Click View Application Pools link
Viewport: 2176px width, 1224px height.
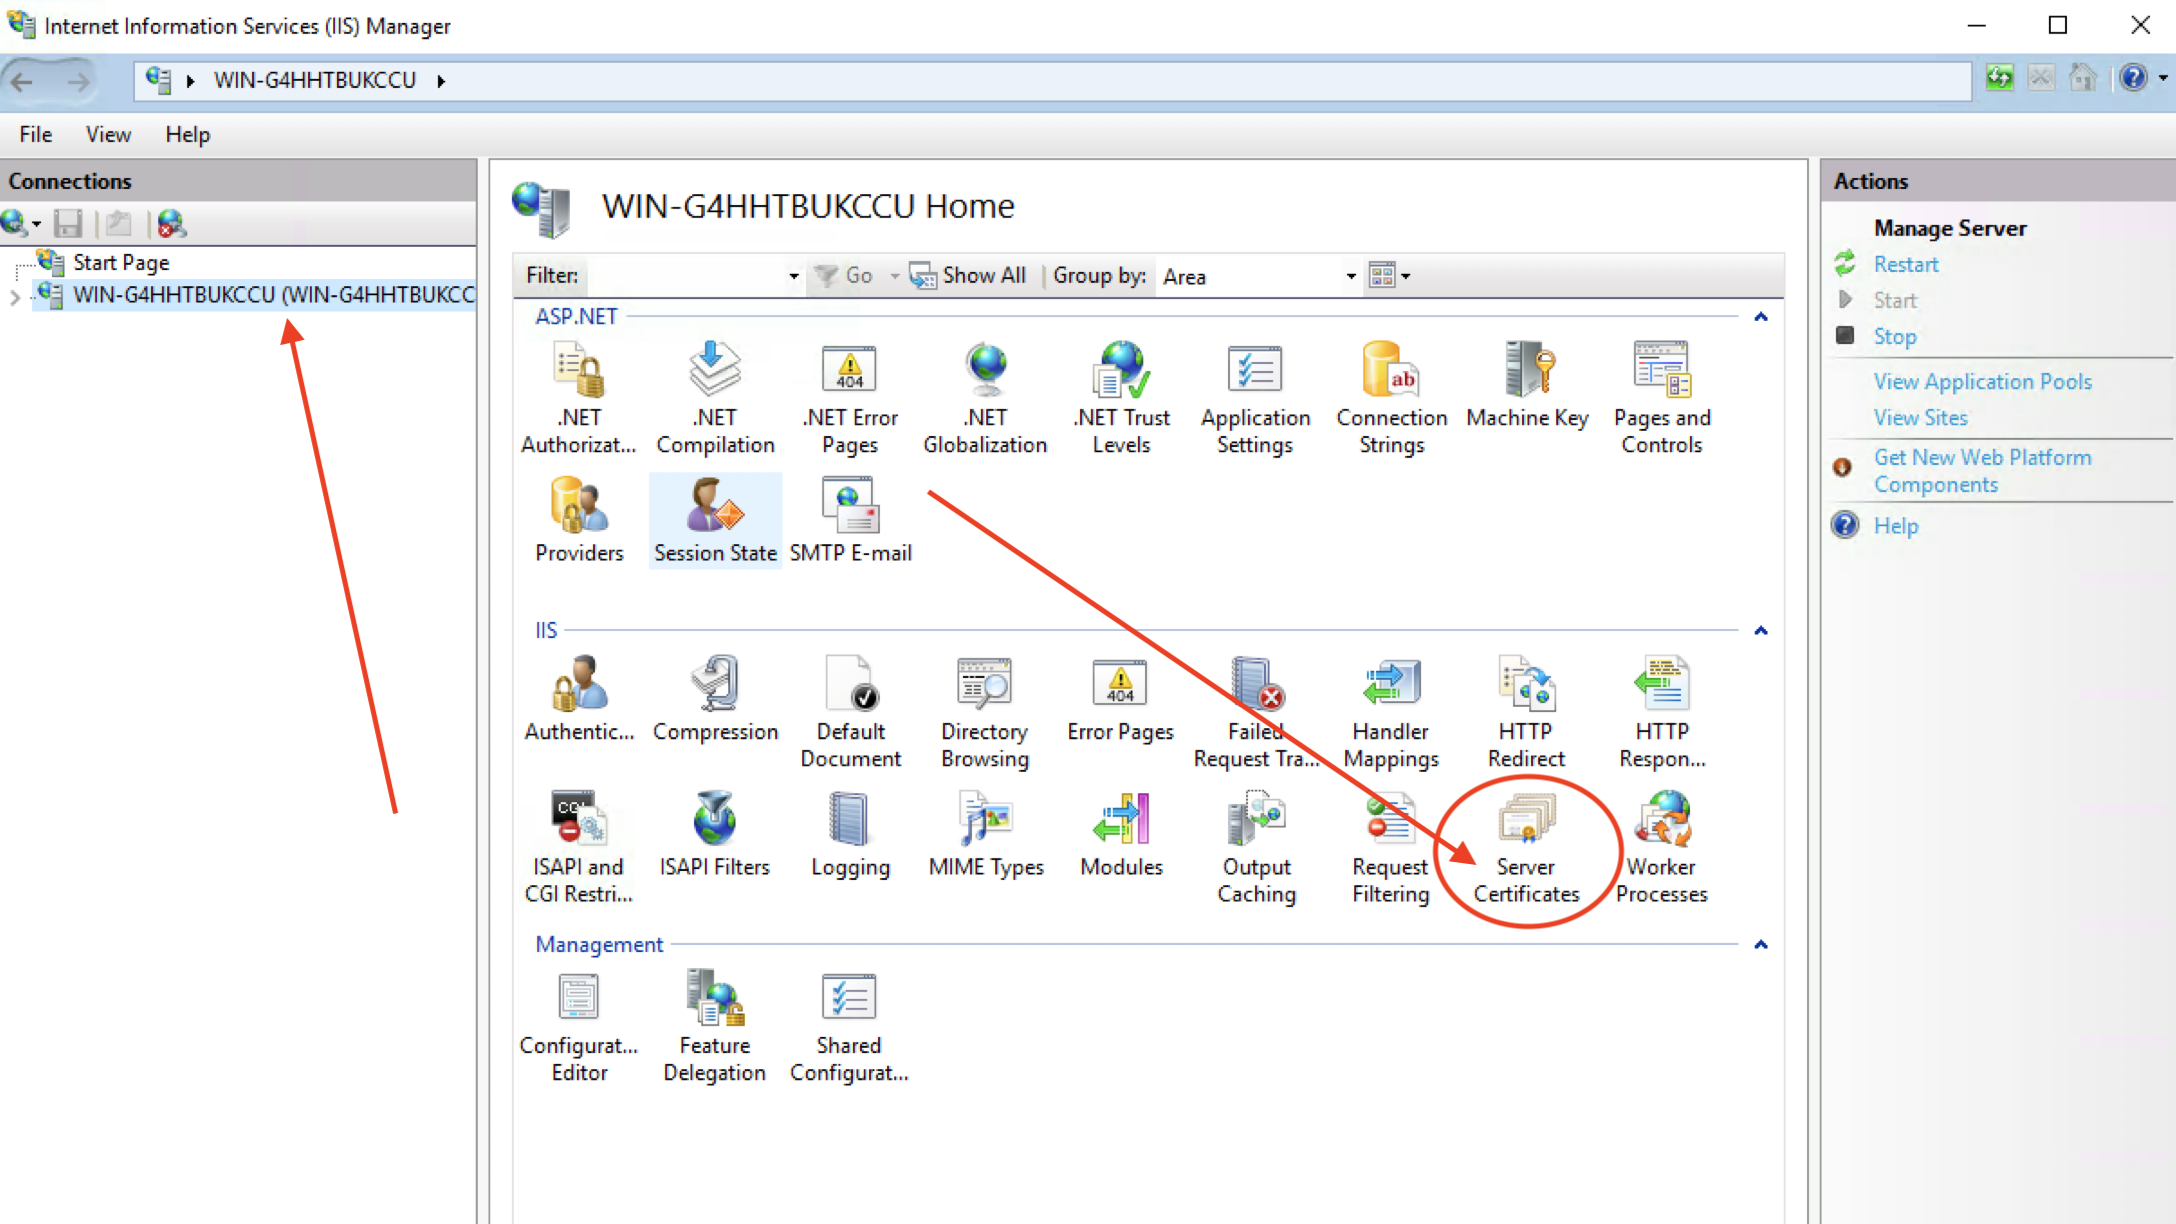click(1982, 381)
